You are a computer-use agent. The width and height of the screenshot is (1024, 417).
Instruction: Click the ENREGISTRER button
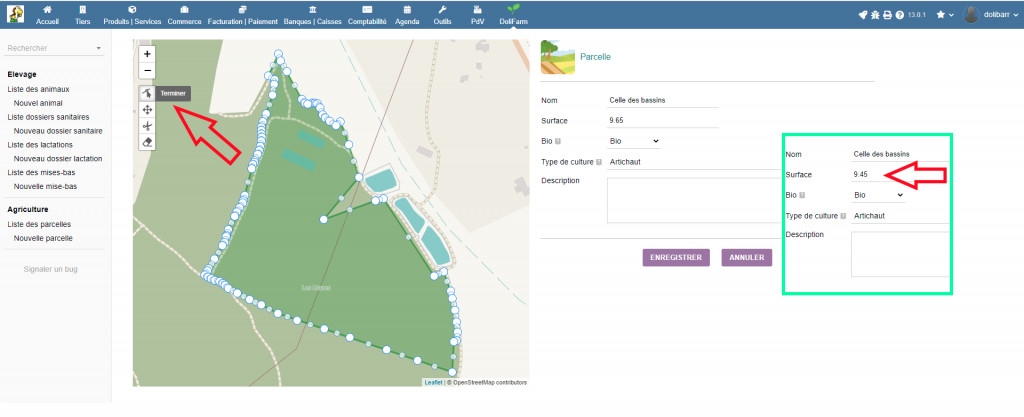point(677,257)
